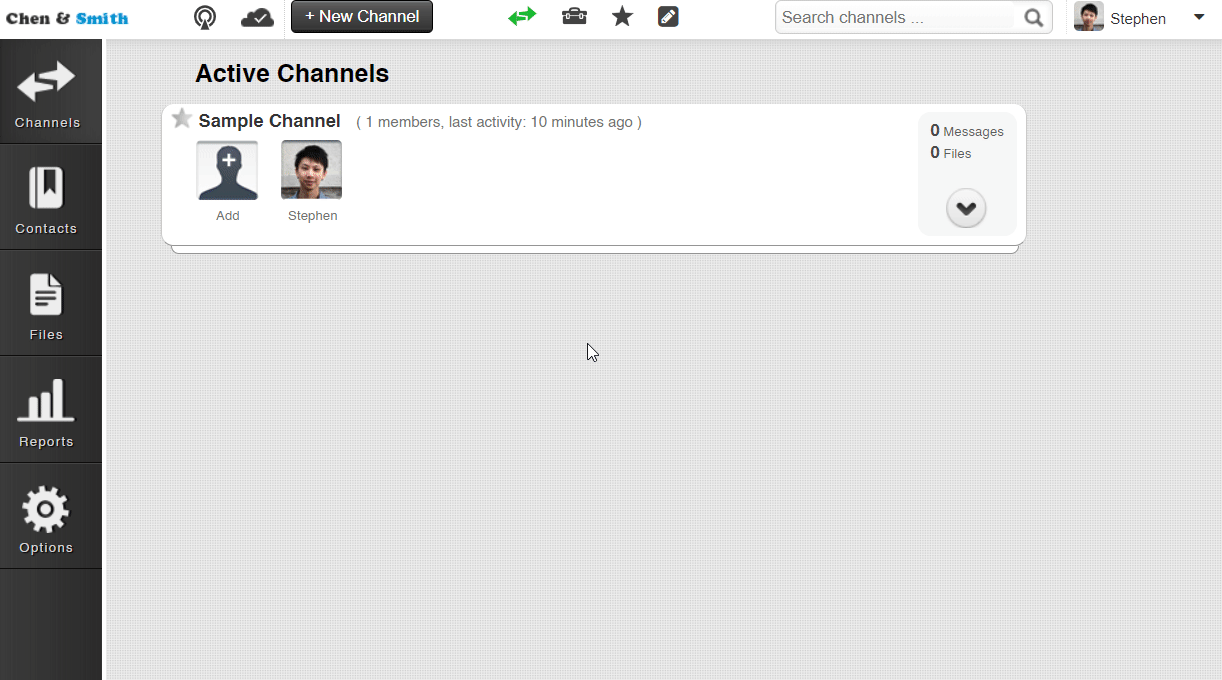Click the star favorites icon in top bar
The image size is (1222, 680).
[x=622, y=17]
